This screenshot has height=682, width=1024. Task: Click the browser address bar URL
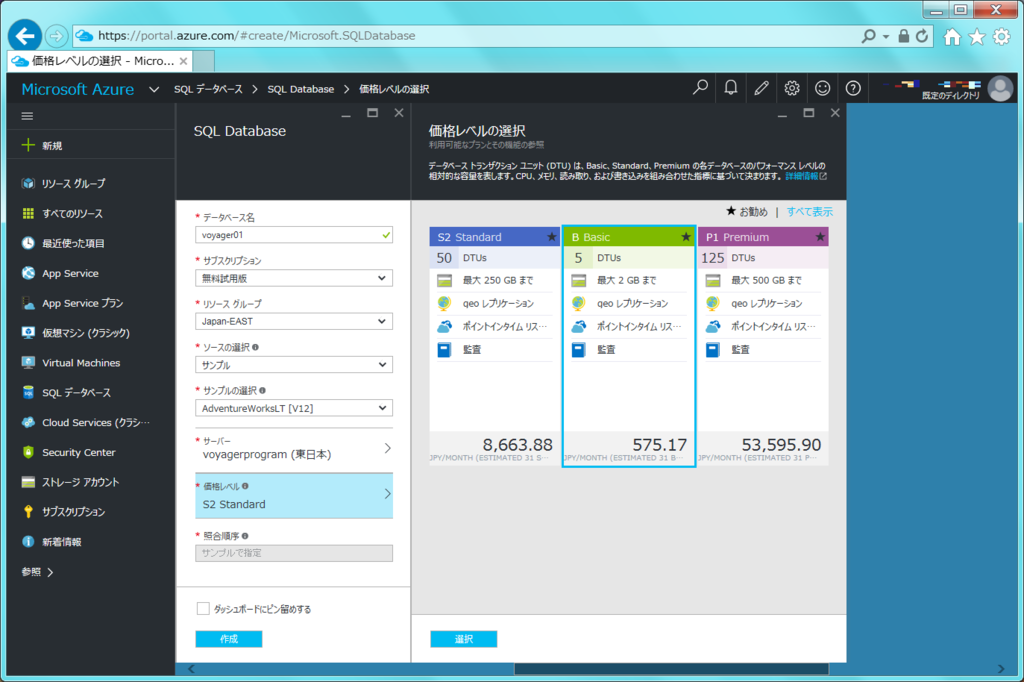[257, 36]
